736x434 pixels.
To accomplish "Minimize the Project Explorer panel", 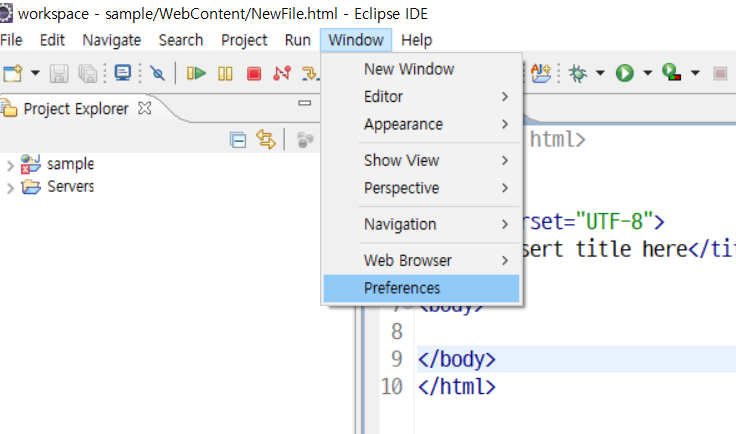I will [305, 103].
